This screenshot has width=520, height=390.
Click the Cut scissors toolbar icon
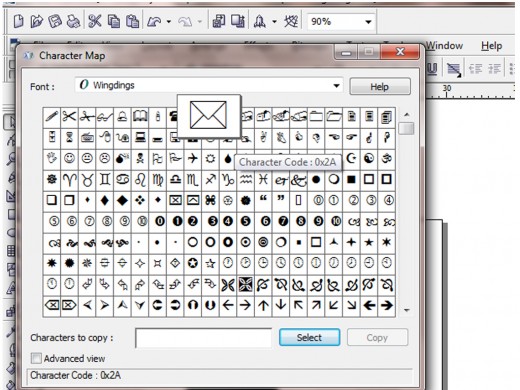click(x=95, y=22)
